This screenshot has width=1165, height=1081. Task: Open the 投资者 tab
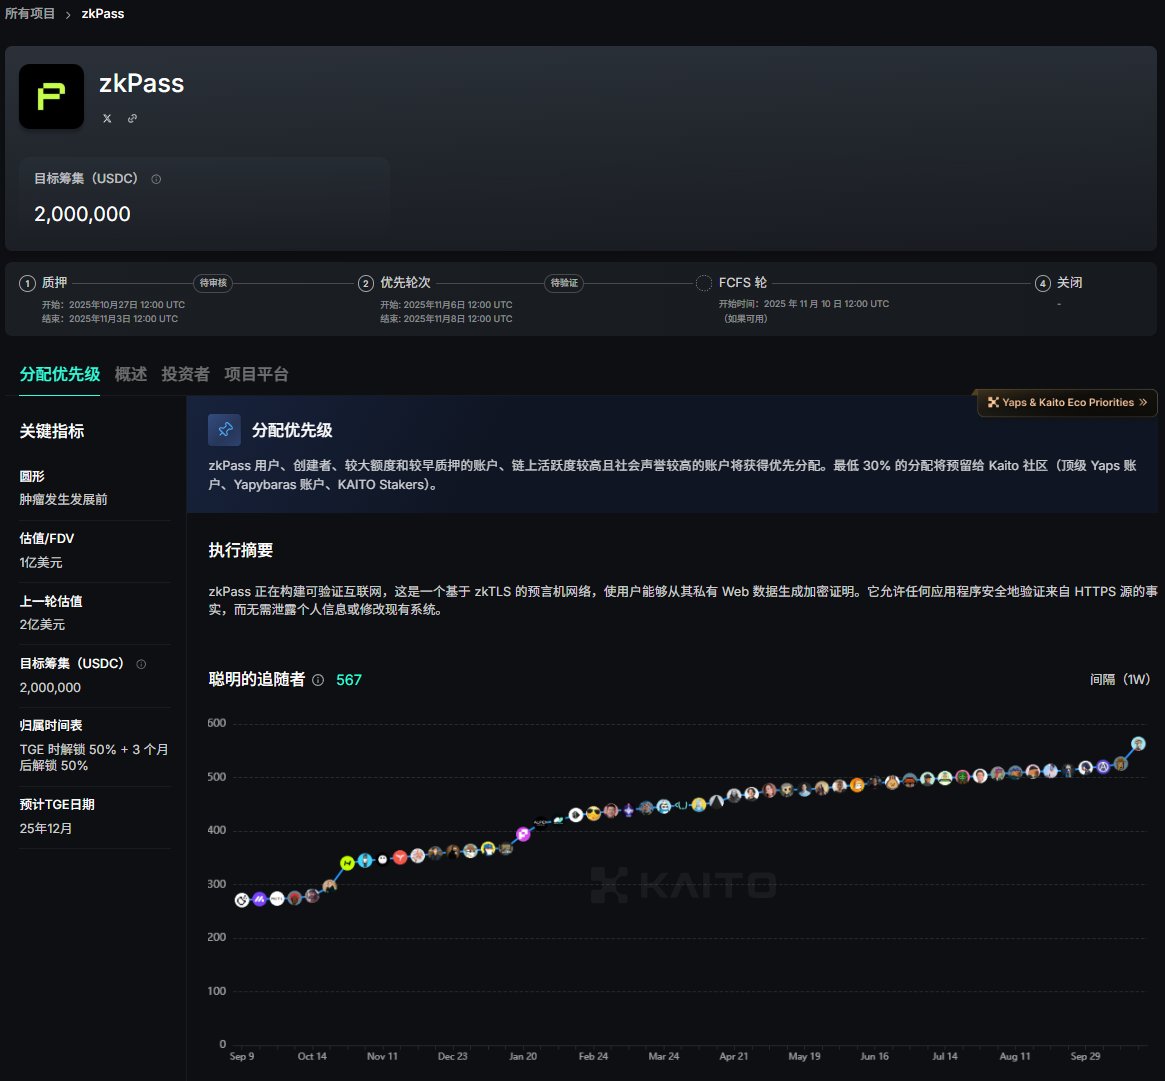click(185, 374)
